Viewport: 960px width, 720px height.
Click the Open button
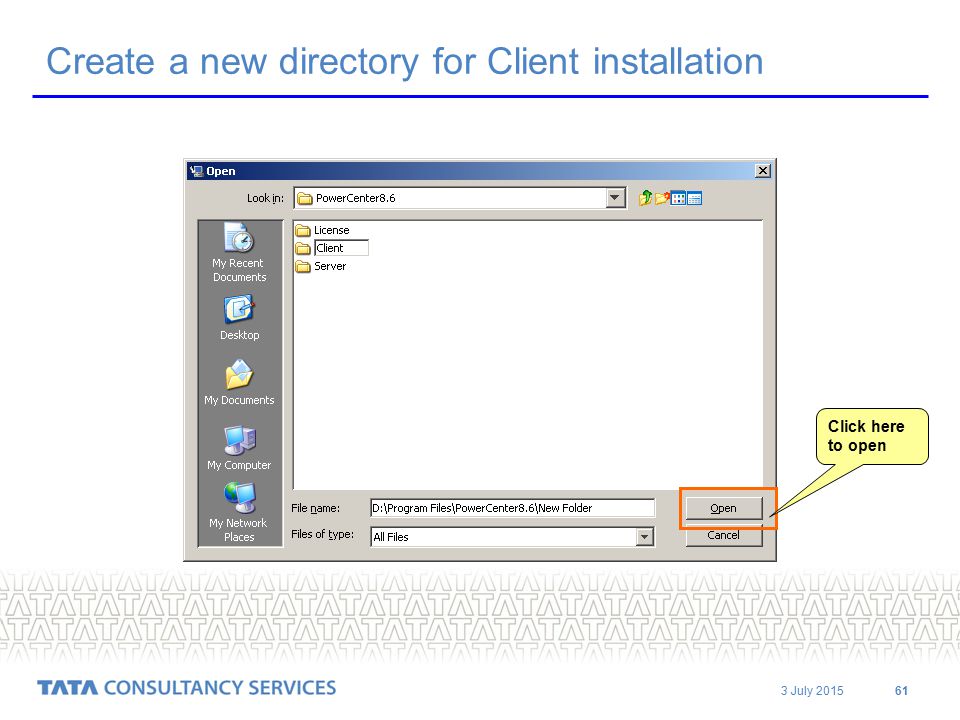(724, 508)
